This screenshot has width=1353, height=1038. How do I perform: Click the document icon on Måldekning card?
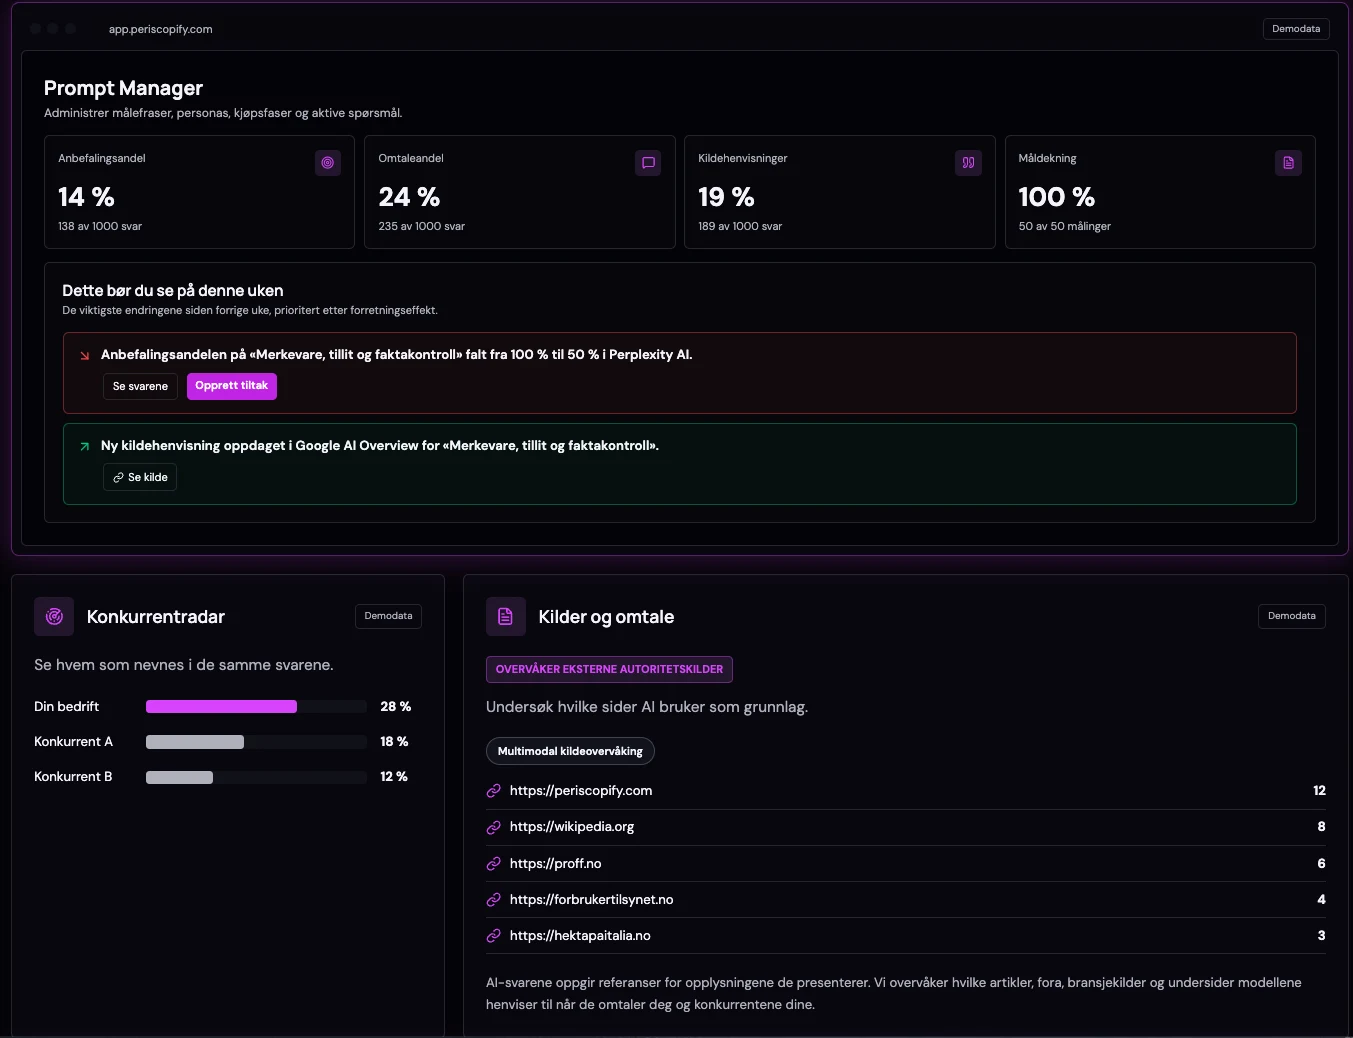point(1288,163)
